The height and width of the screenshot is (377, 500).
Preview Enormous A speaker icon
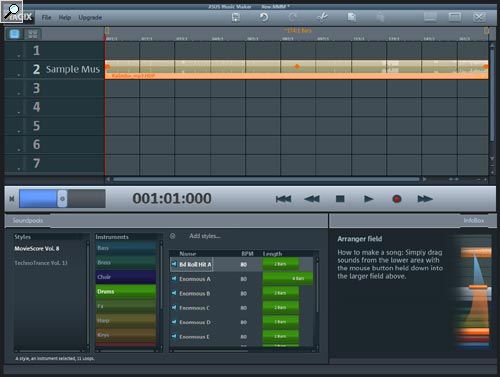[x=174, y=279]
